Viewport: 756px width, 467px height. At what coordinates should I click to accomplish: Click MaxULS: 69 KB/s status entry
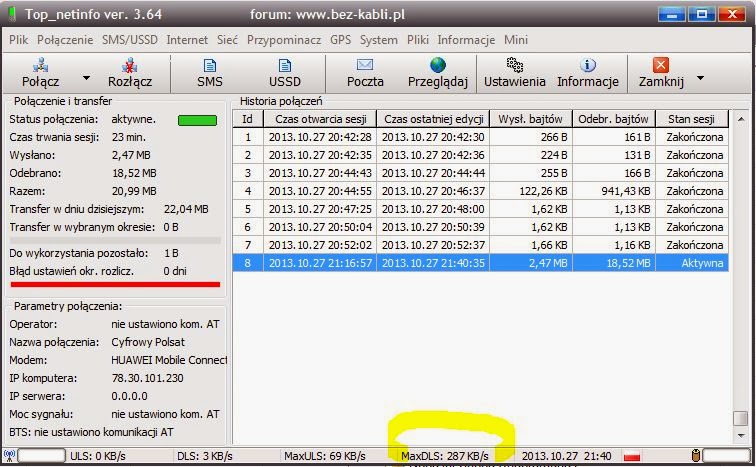click(x=324, y=456)
